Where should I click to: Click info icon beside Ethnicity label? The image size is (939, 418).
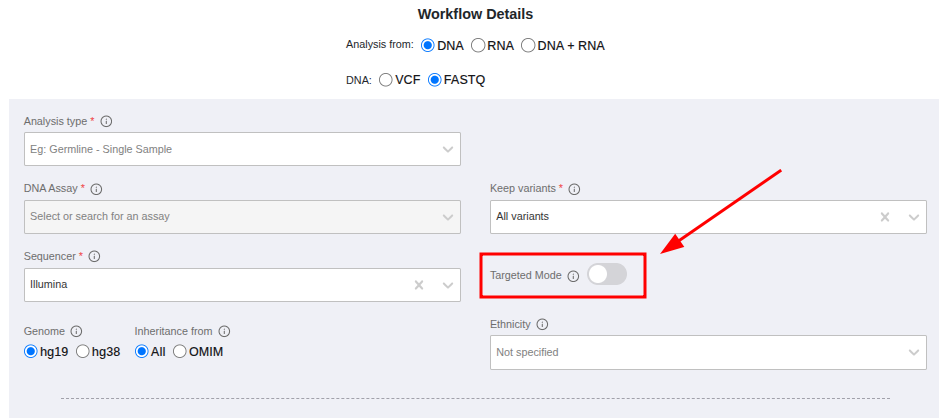pyautogui.click(x=542, y=324)
